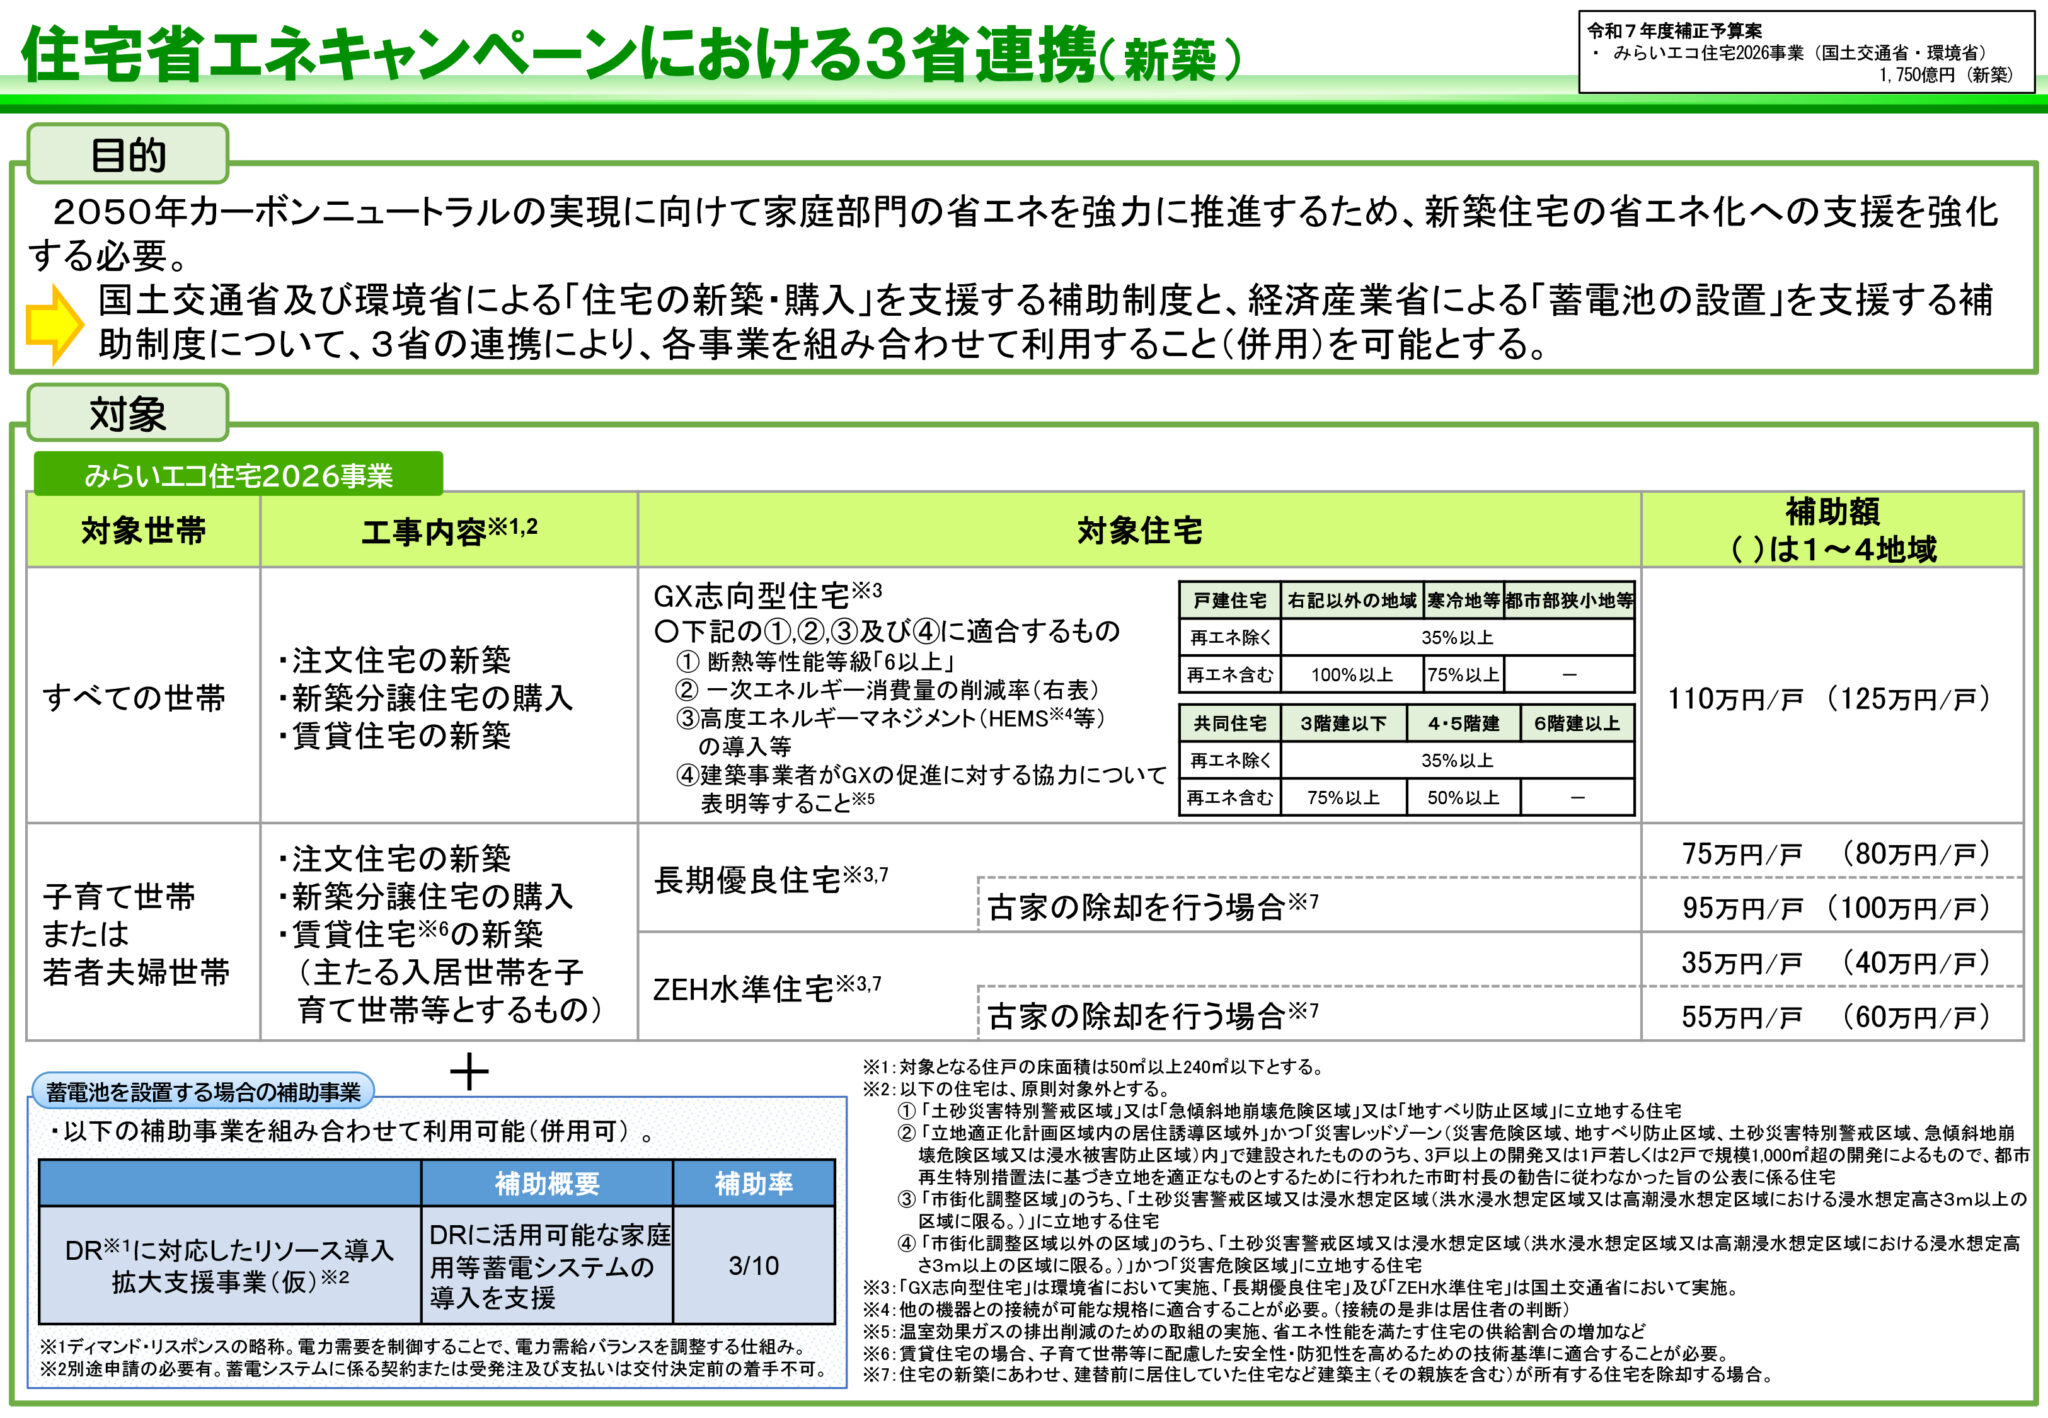Click the 対象住宅 column header
Viewport: 2048px width, 1418px height.
coord(1139,530)
